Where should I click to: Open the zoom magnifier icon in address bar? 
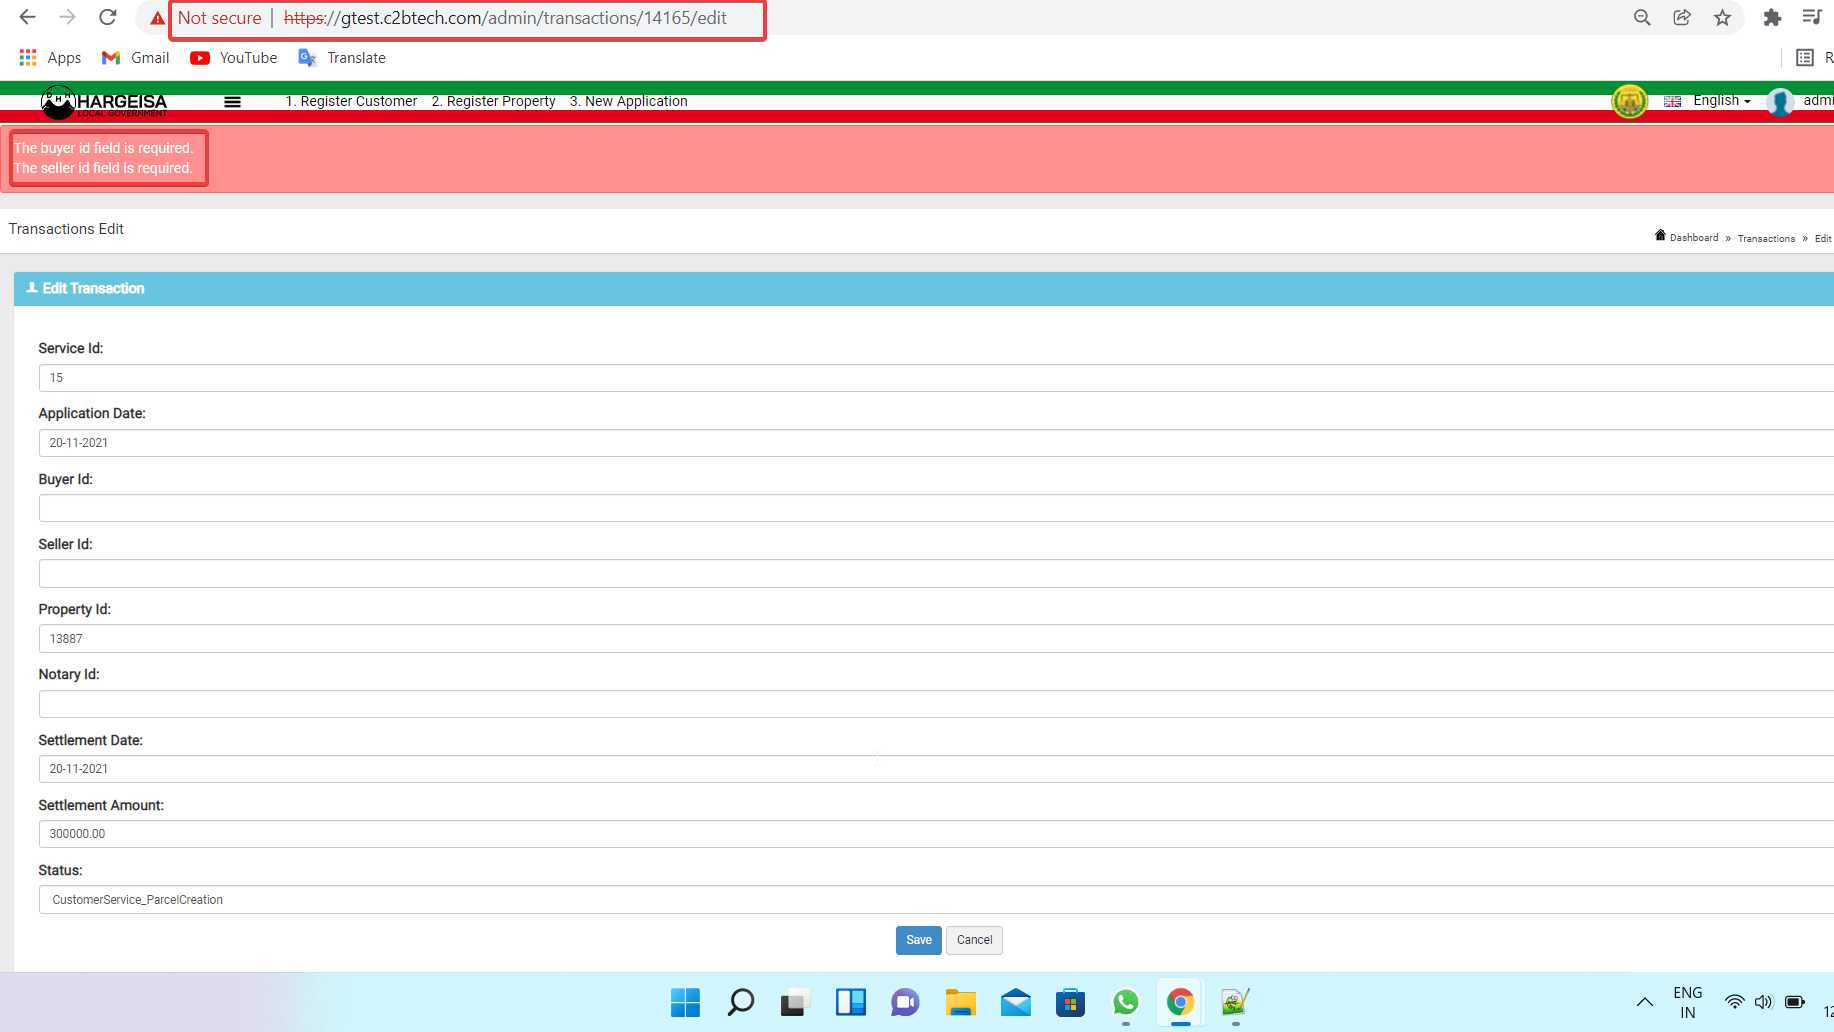pyautogui.click(x=1642, y=18)
